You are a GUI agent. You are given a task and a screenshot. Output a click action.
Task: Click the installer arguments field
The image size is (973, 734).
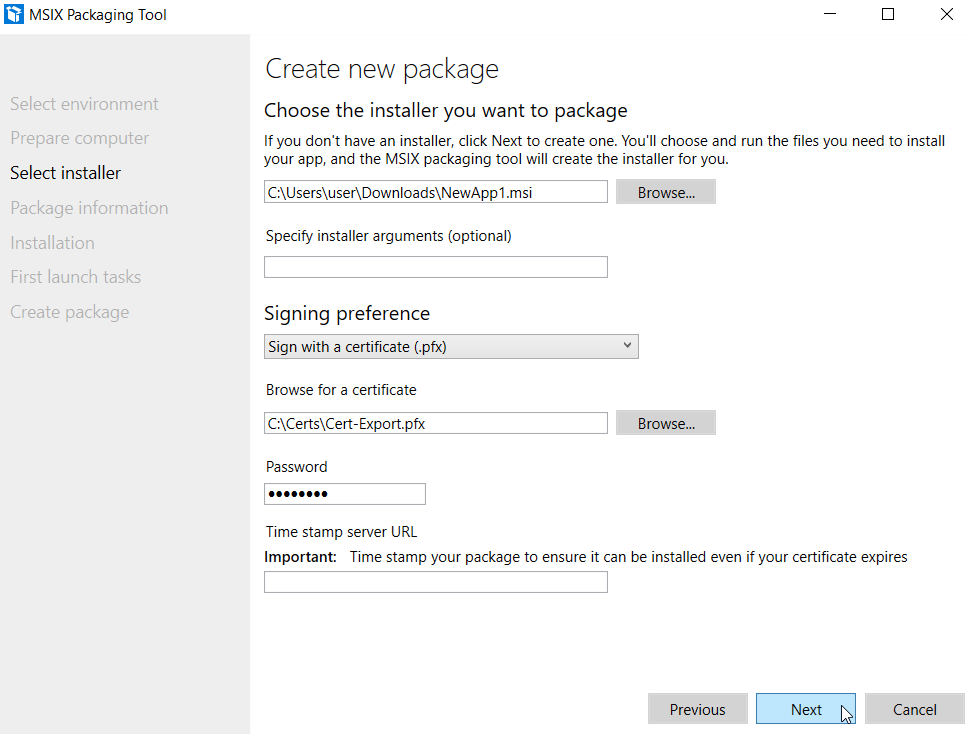pyautogui.click(x=436, y=267)
